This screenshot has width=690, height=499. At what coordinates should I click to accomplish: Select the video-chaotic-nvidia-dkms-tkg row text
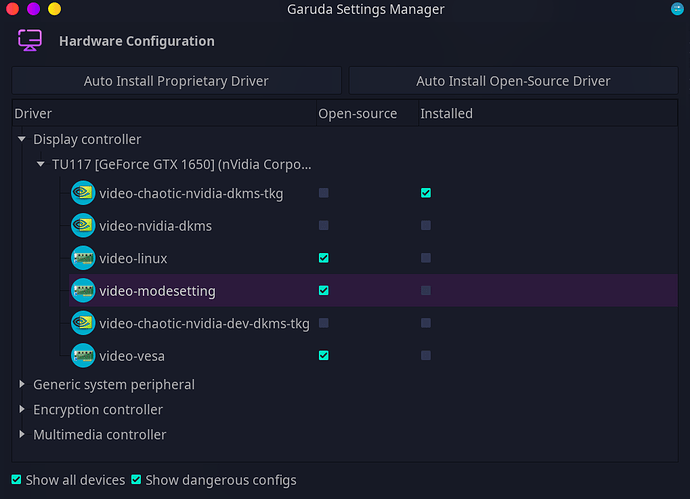point(191,194)
